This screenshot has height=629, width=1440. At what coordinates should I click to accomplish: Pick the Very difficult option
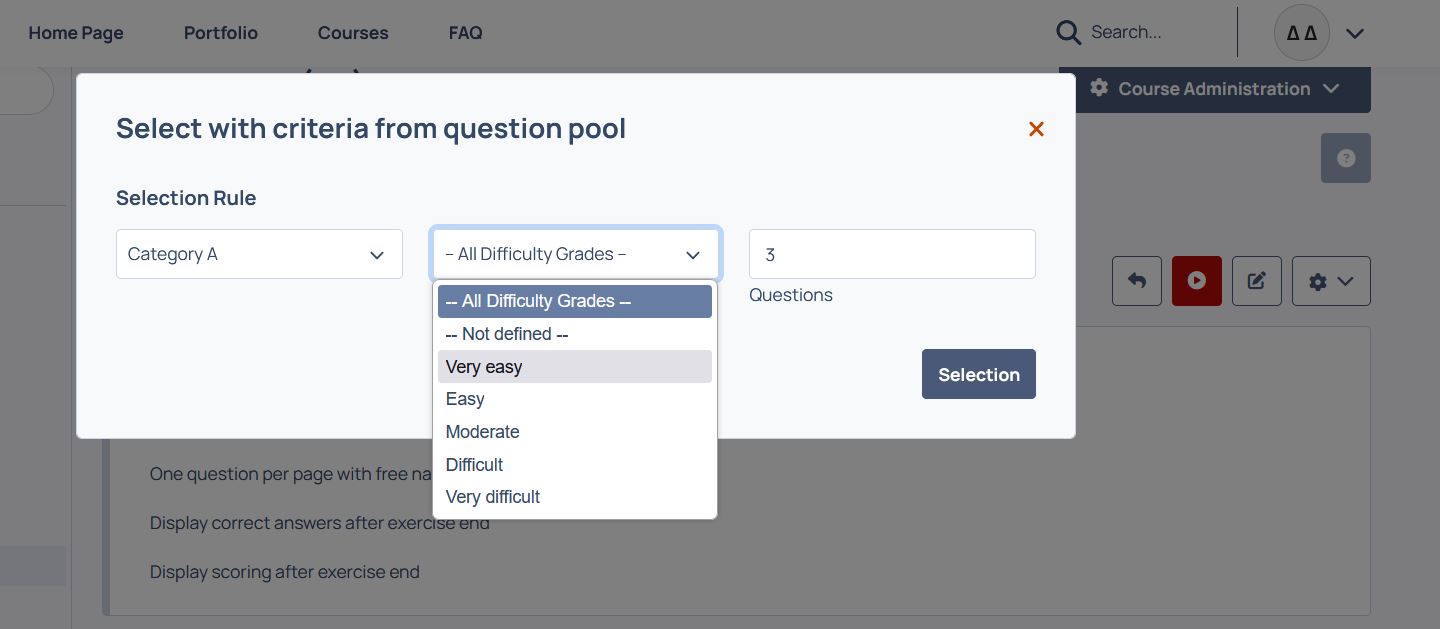point(575,497)
